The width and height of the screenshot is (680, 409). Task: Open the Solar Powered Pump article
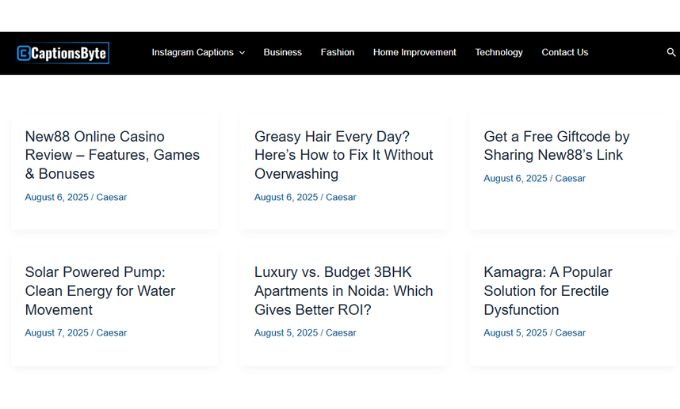(x=100, y=291)
